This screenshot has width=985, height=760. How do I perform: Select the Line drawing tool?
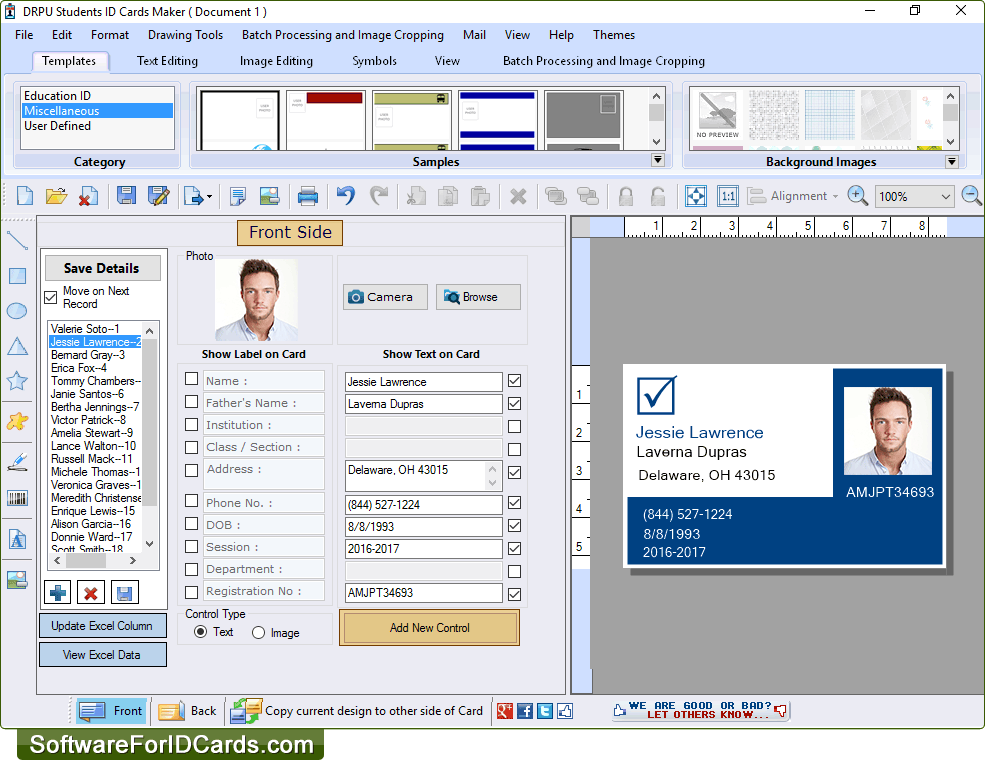(x=17, y=241)
